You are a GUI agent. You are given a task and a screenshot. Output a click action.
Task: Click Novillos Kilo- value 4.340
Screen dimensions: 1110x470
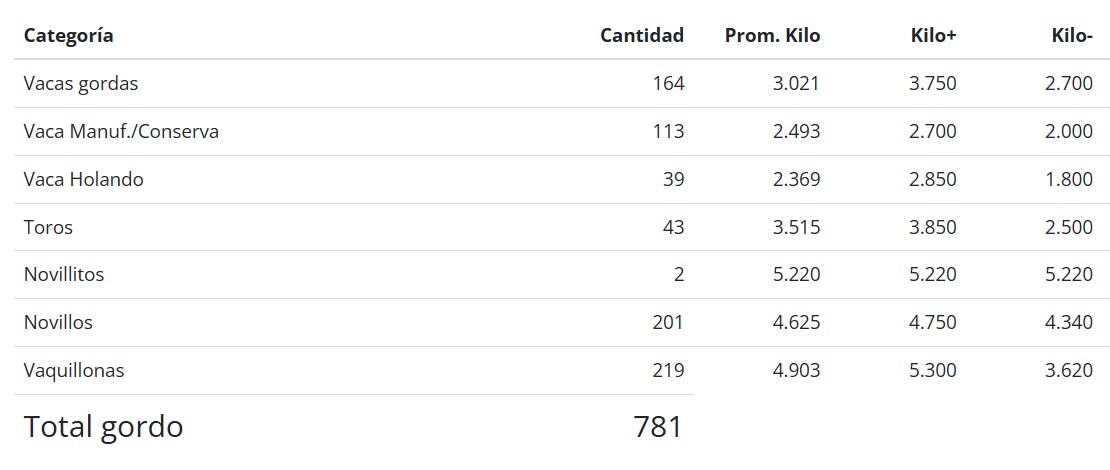click(x=1068, y=323)
